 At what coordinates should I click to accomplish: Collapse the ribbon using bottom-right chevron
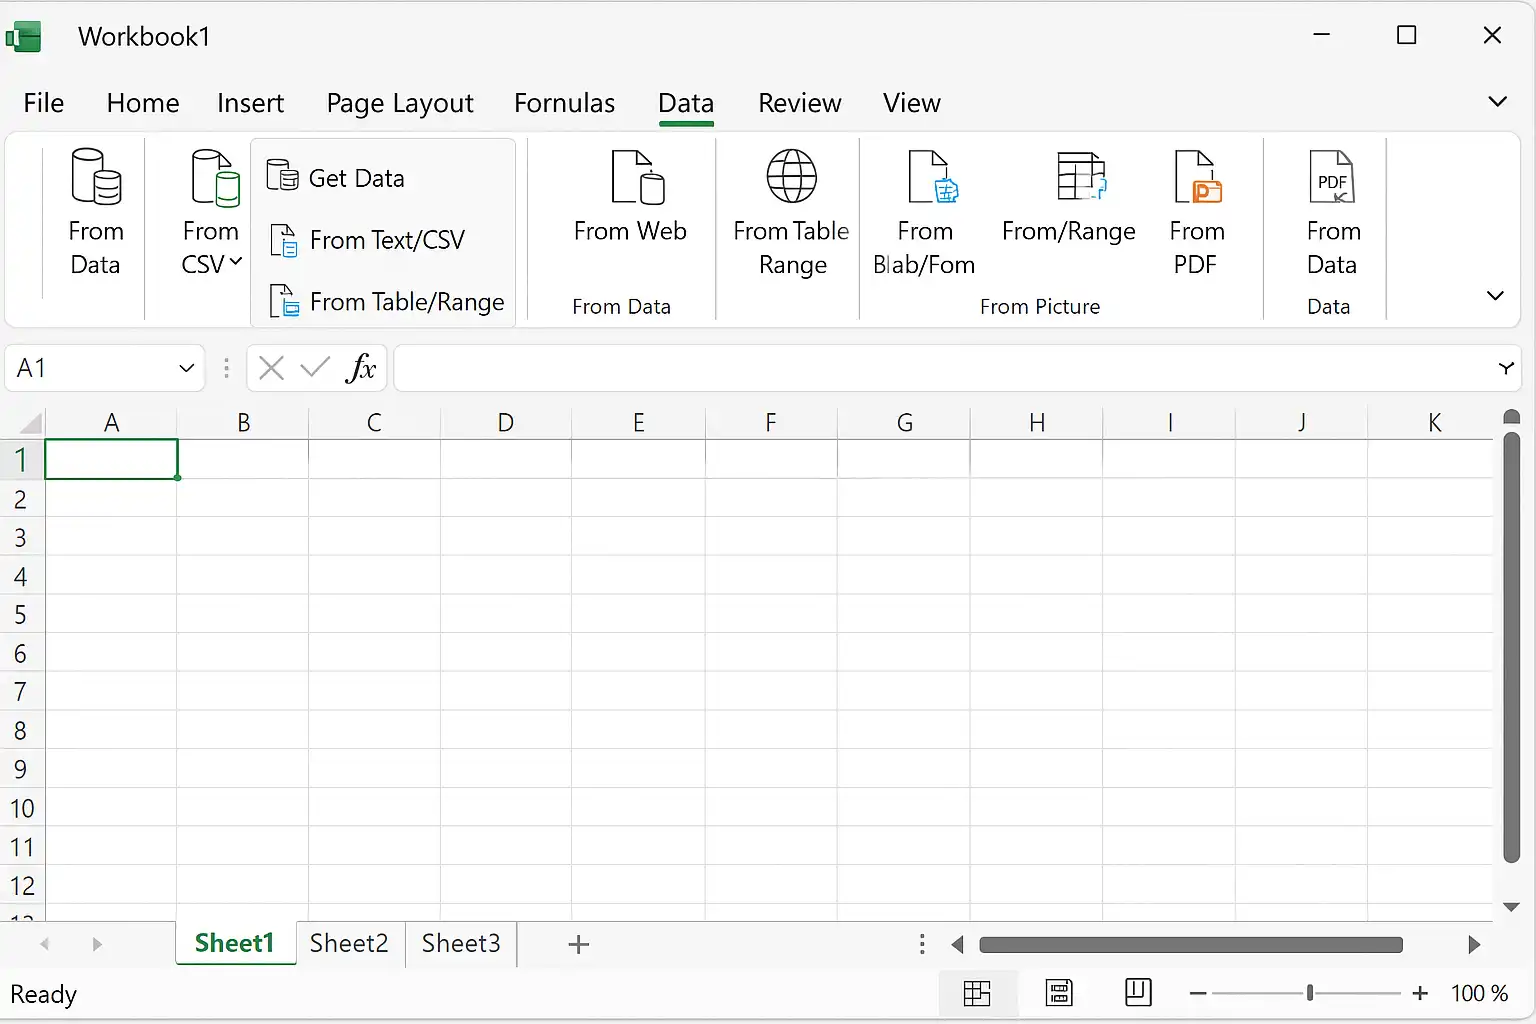click(x=1495, y=295)
